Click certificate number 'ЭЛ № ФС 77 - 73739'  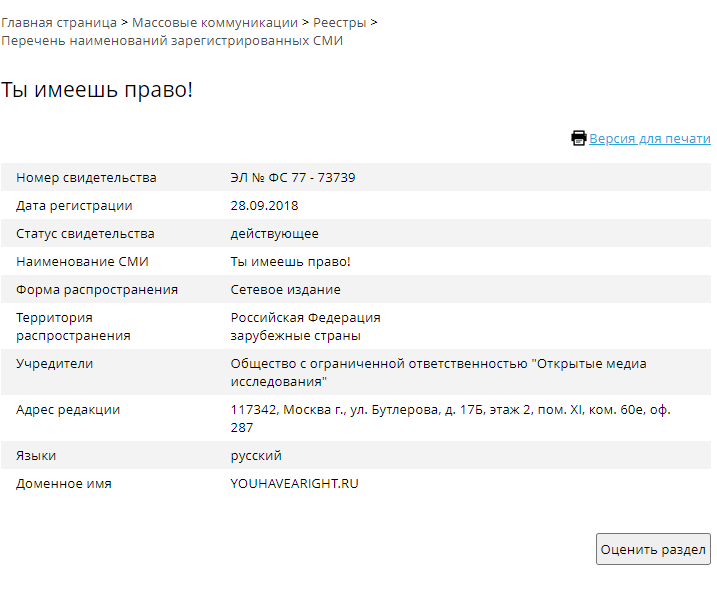click(x=293, y=178)
